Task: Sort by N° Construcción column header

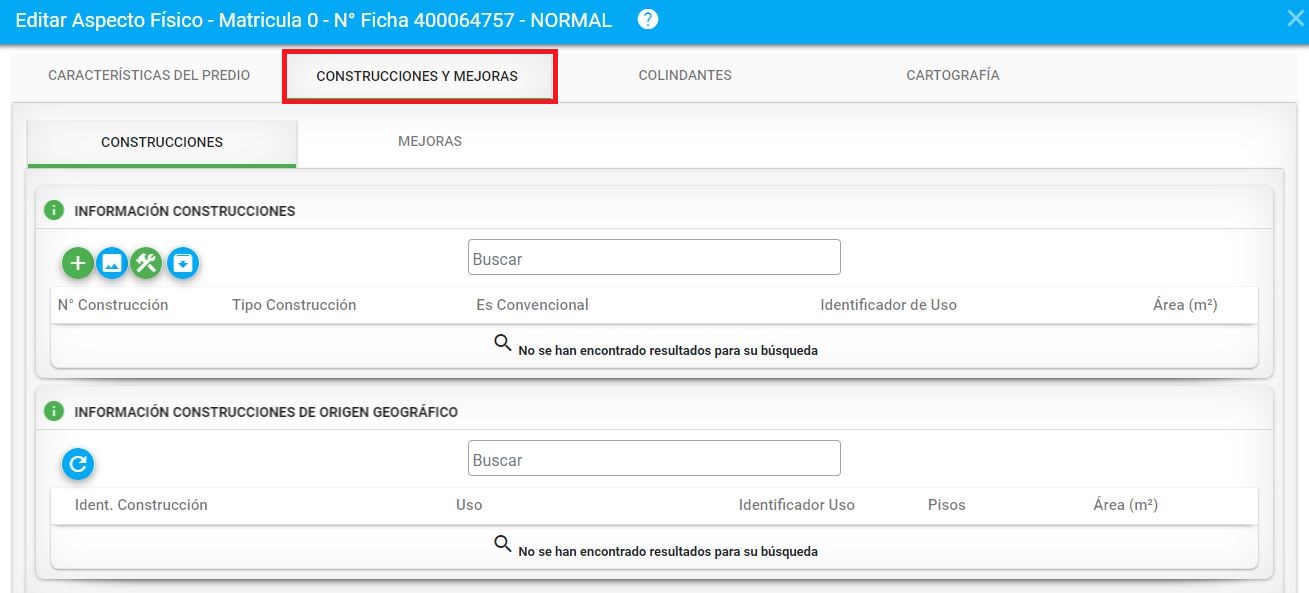Action: 113,305
